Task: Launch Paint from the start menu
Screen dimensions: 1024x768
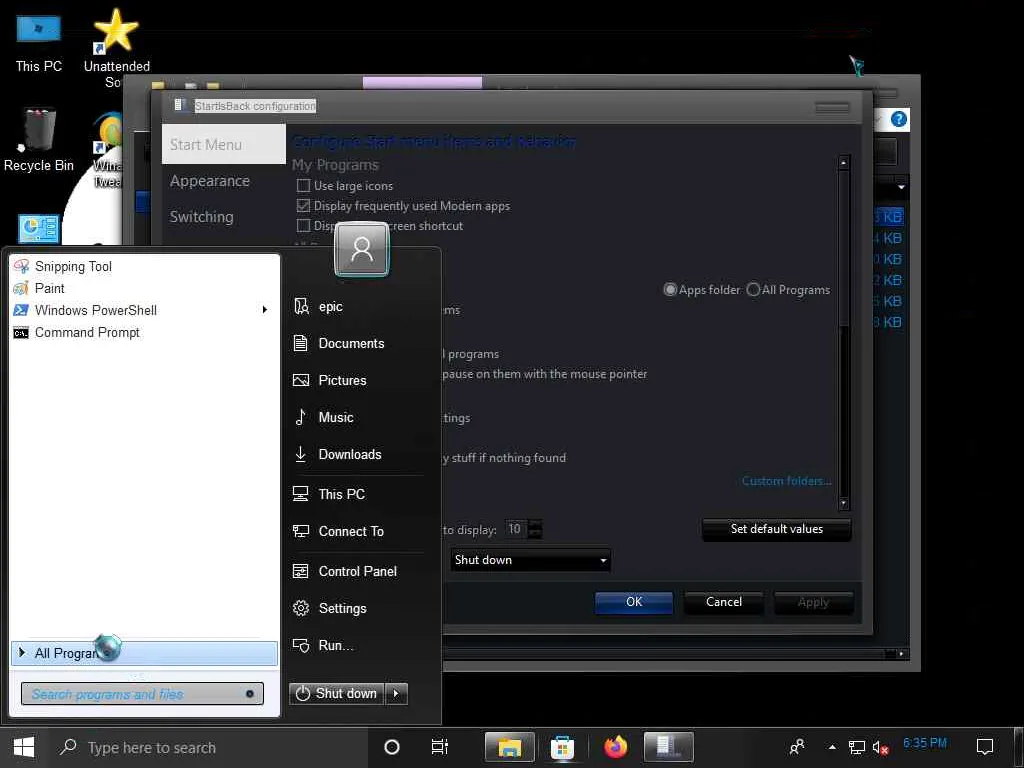Action: tap(49, 288)
